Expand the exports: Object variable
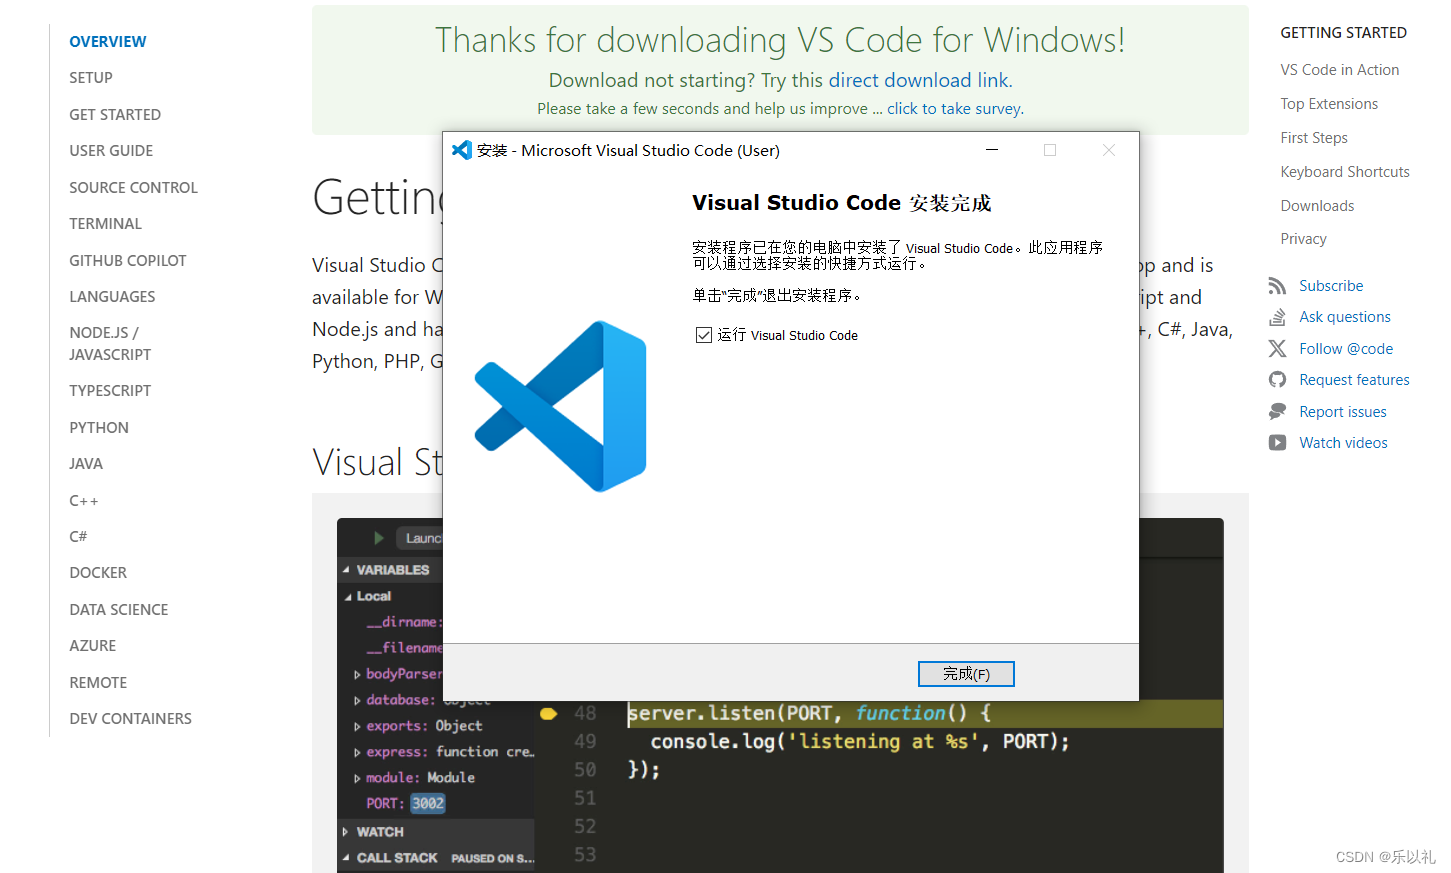 (x=357, y=726)
